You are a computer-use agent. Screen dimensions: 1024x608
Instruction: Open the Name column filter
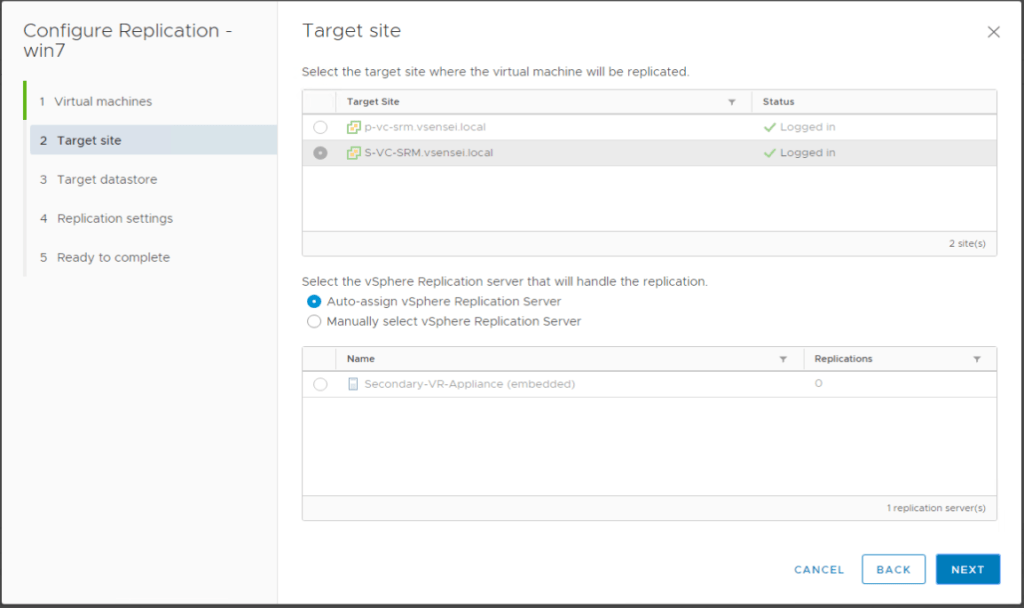[783, 359]
